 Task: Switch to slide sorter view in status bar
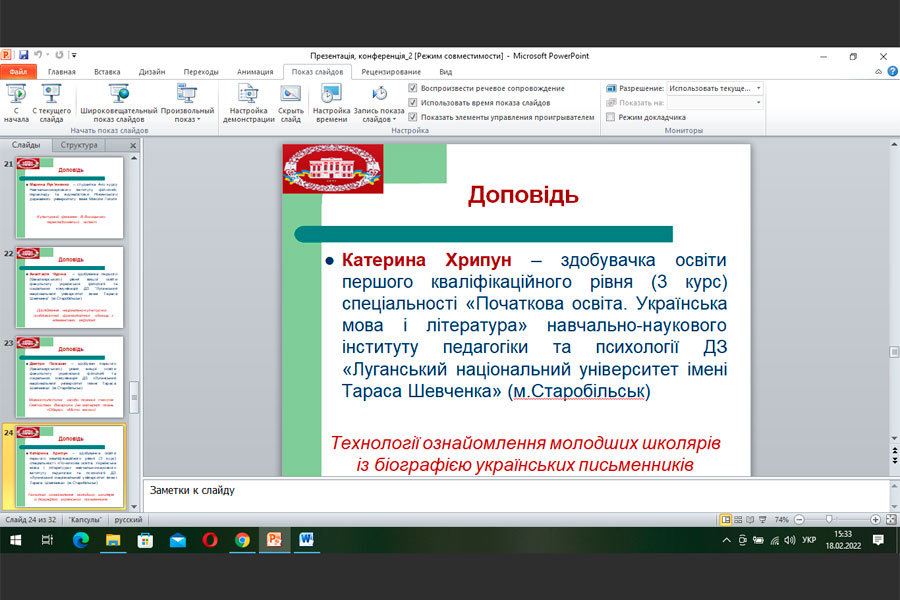[x=739, y=520]
